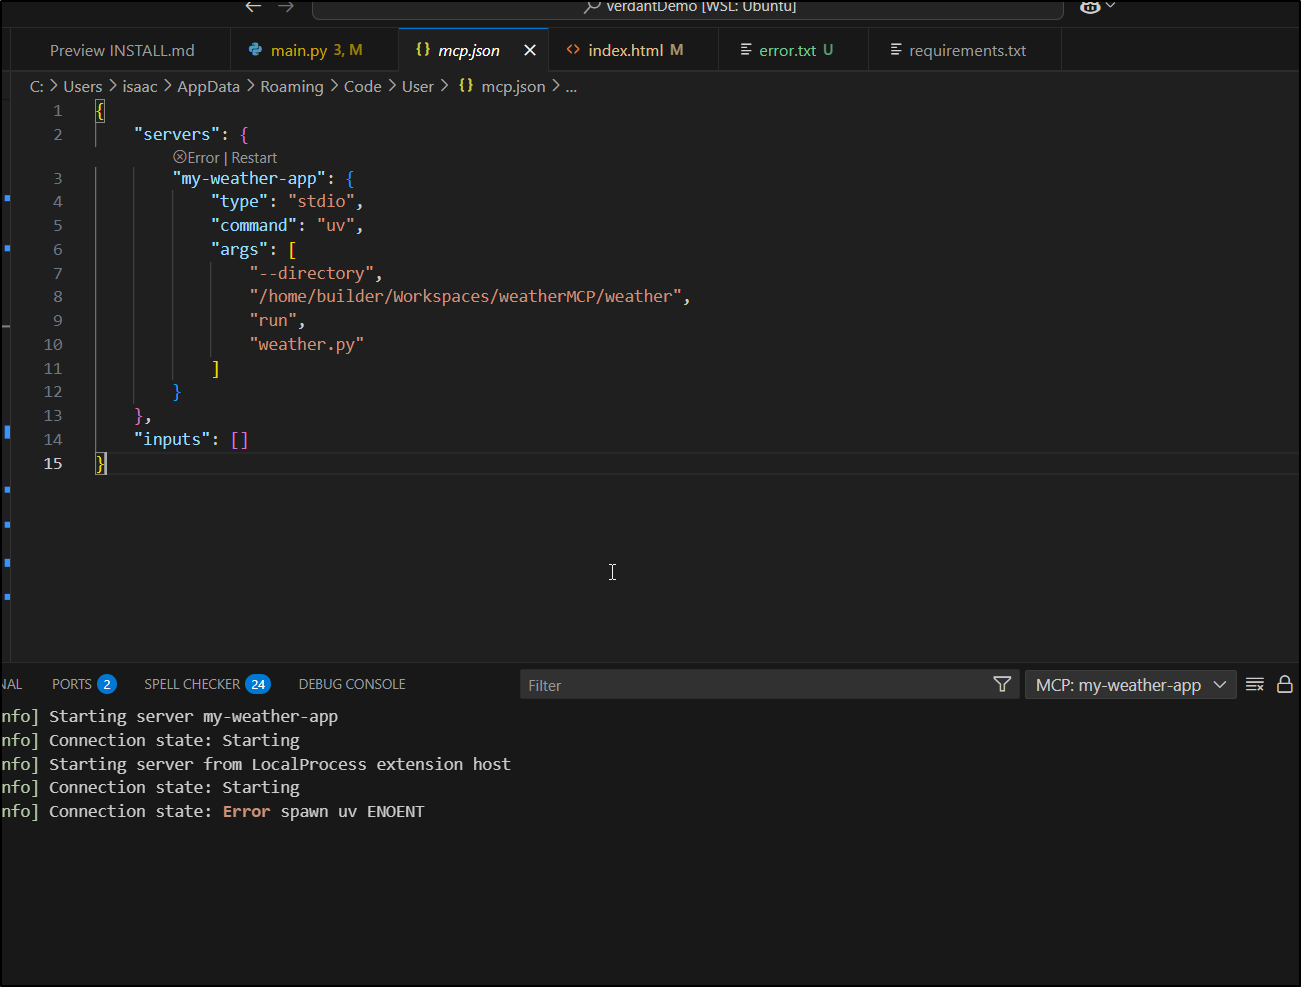Open the SPELL CHECKER panel tab
Image resolution: width=1301 pixels, height=987 pixels.
coord(192,684)
